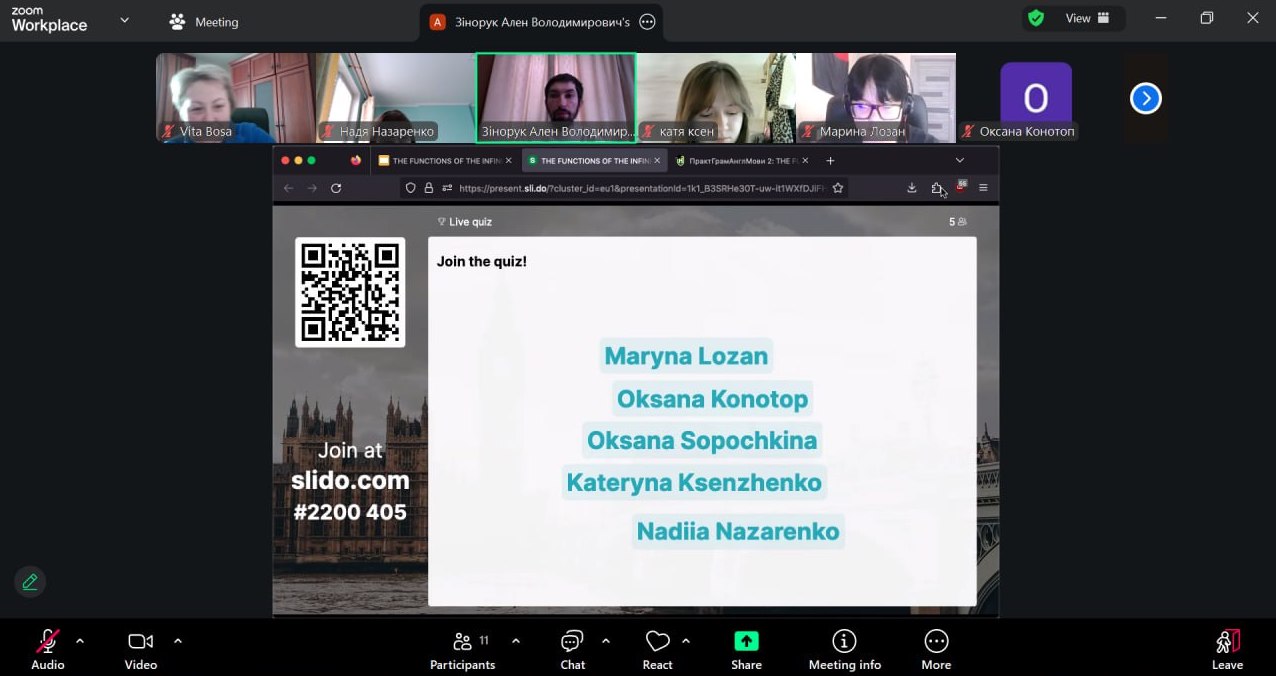This screenshot has width=1276, height=676.
Task: Click the name Maryna Lozan
Action: pyautogui.click(x=686, y=356)
